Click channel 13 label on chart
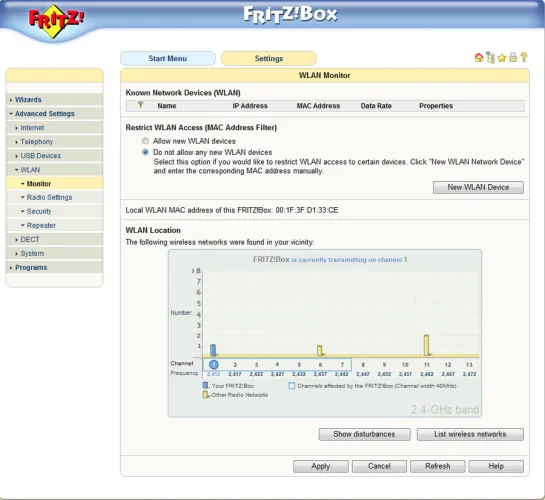This screenshot has width=545, height=500. (x=469, y=365)
